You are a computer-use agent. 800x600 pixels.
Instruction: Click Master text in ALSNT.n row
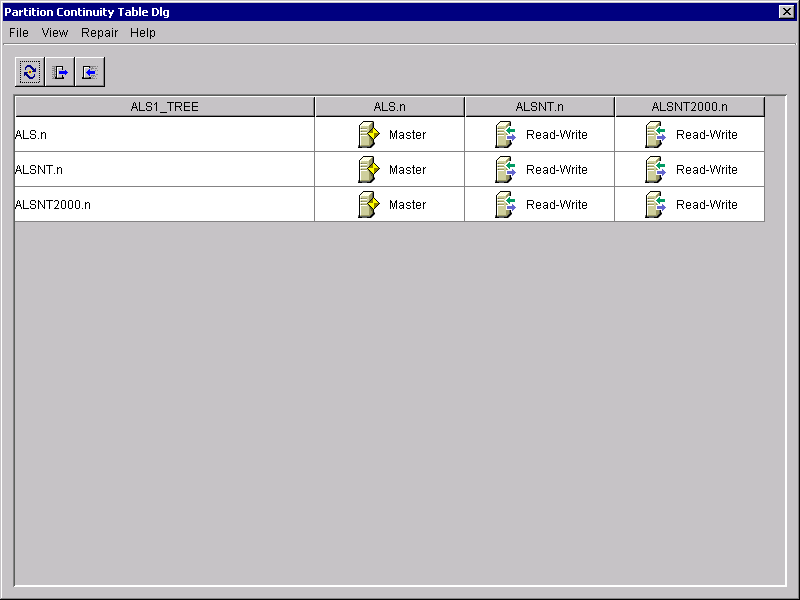pyautogui.click(x=407, y=169)
